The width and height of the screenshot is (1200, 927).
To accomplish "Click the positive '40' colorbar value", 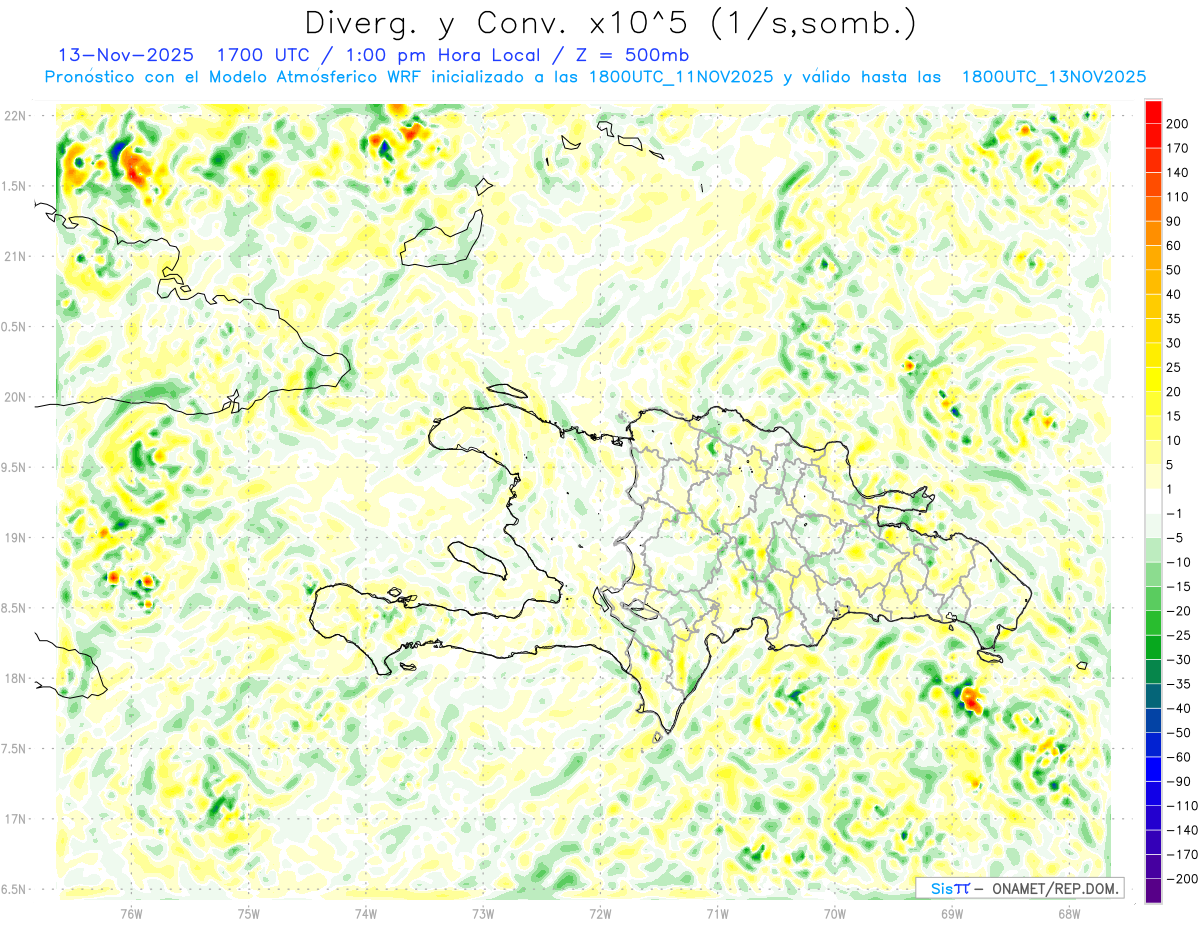I will tap(1174, 294).
